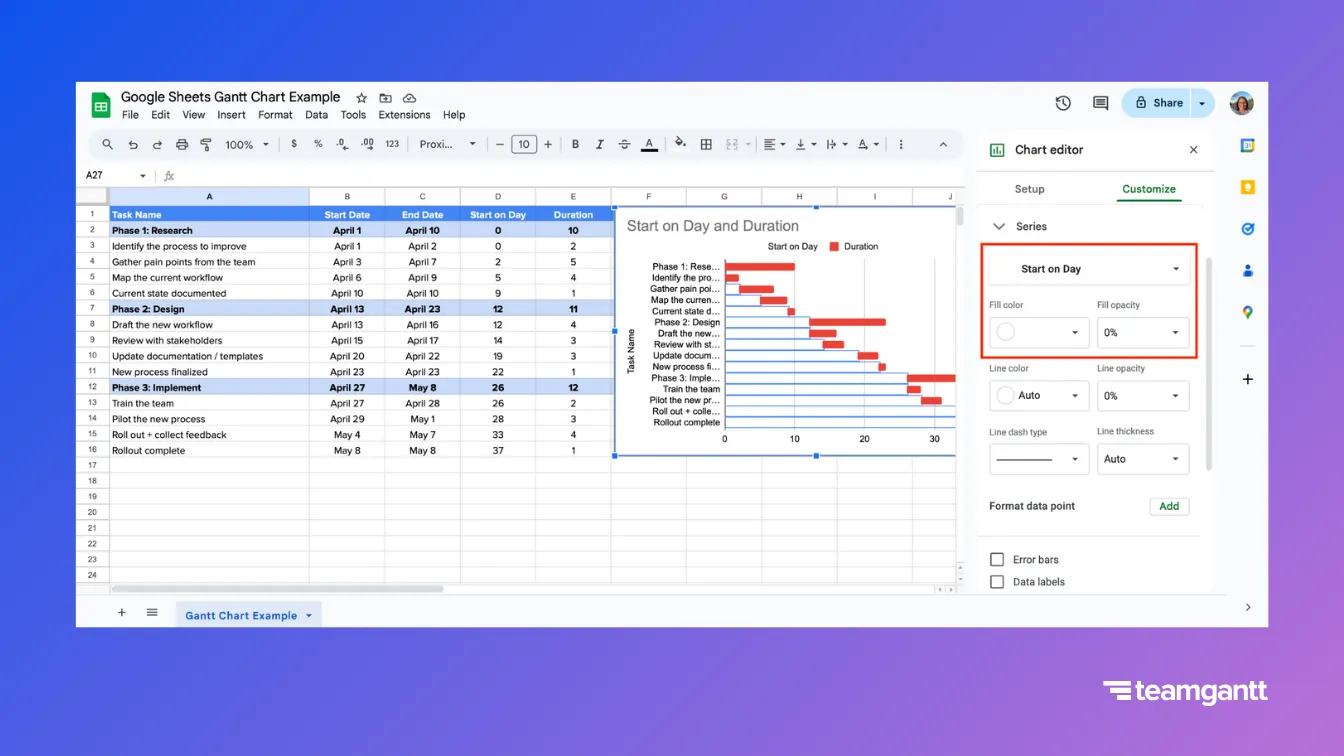Open the Start on Day series dropdown
Screen dimensions: 1344x756
(x=1088, y=268)
